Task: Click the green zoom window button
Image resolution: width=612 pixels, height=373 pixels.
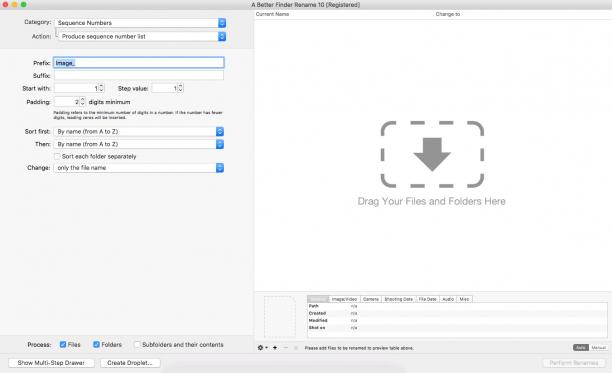Action: pos(23,4)
